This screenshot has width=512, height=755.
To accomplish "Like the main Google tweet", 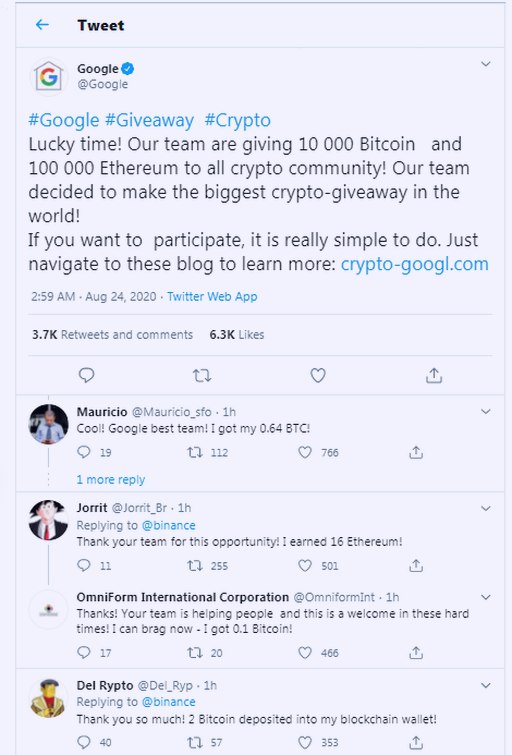I will tap(318, 375).
